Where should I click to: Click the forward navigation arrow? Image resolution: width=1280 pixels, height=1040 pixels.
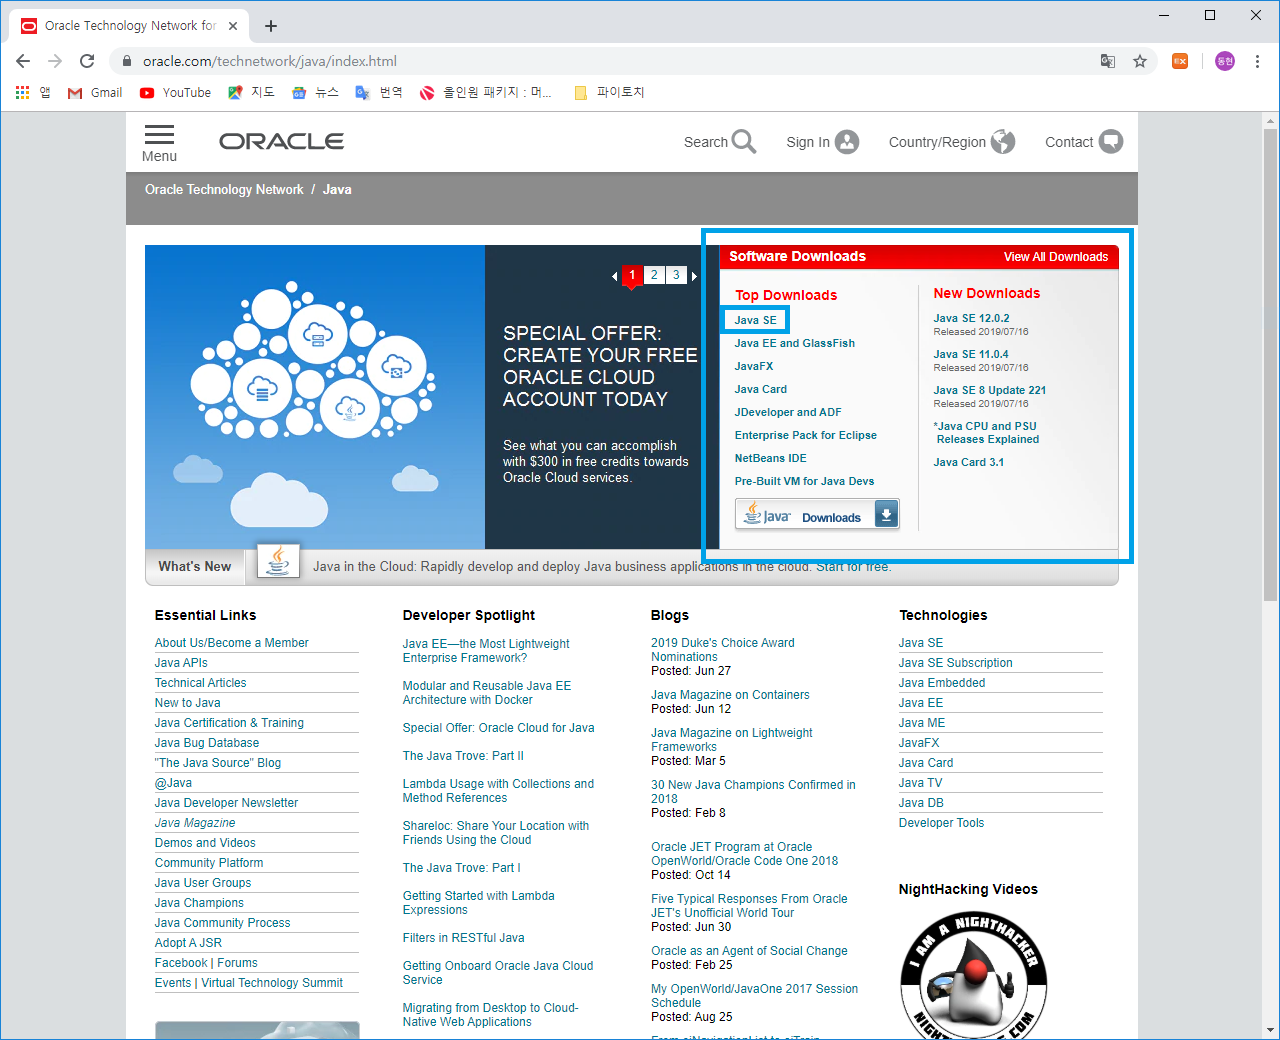(55, 61)
